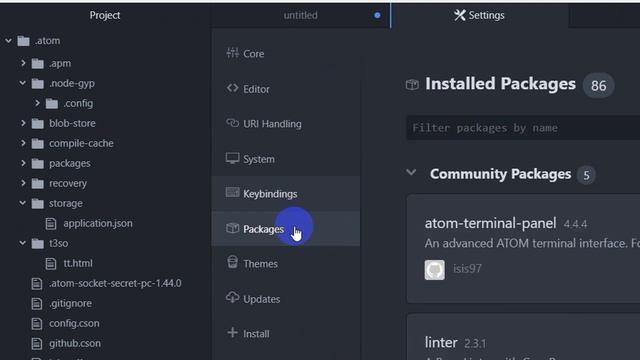Collapse the storage folder chevron
This screenshot has height=360, width=640.
pos(23,203)
